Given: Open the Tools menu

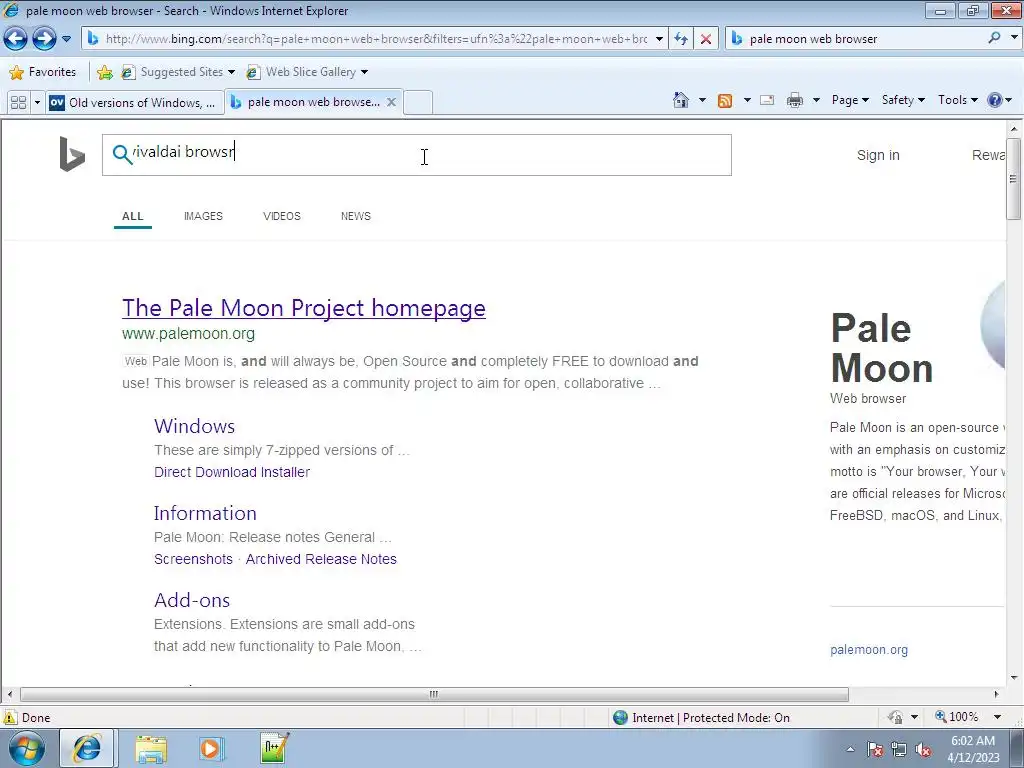Looking at the screenshot, I should [957, 100].
